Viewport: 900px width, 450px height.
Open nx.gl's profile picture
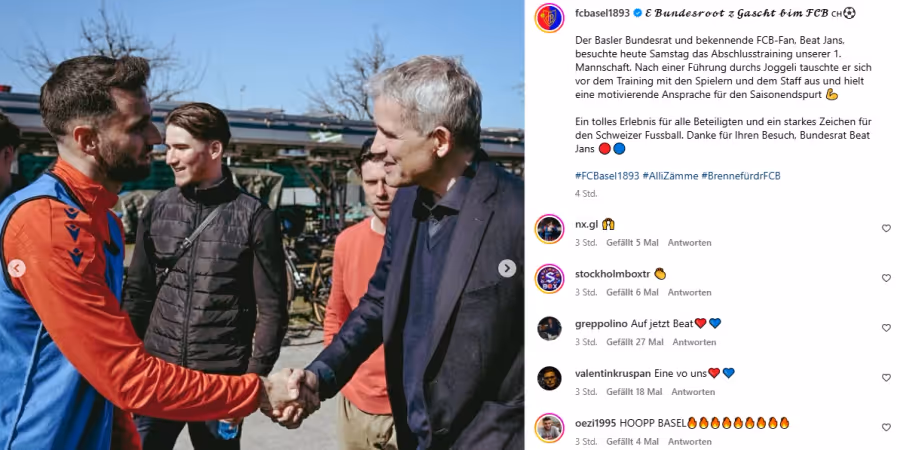pyautogui.click(x=549, y=229)
